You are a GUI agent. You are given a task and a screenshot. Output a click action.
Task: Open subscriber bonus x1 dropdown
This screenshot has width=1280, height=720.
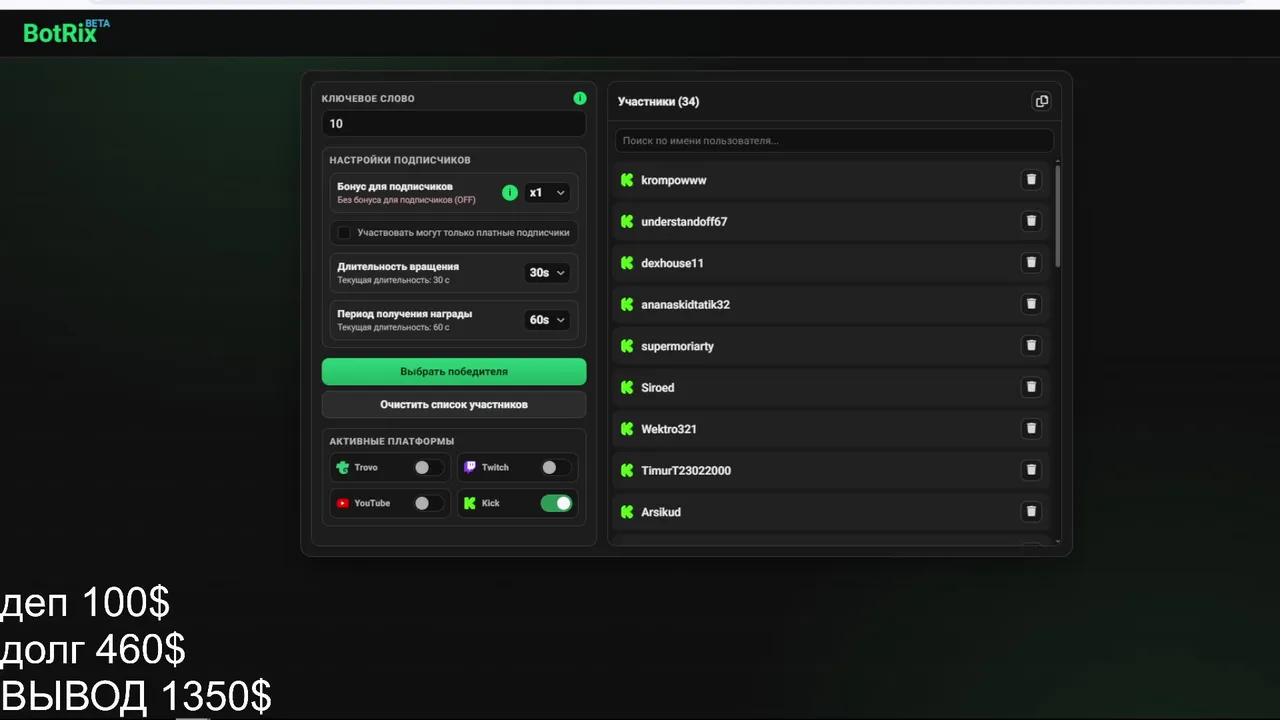[x=547, y=192]
